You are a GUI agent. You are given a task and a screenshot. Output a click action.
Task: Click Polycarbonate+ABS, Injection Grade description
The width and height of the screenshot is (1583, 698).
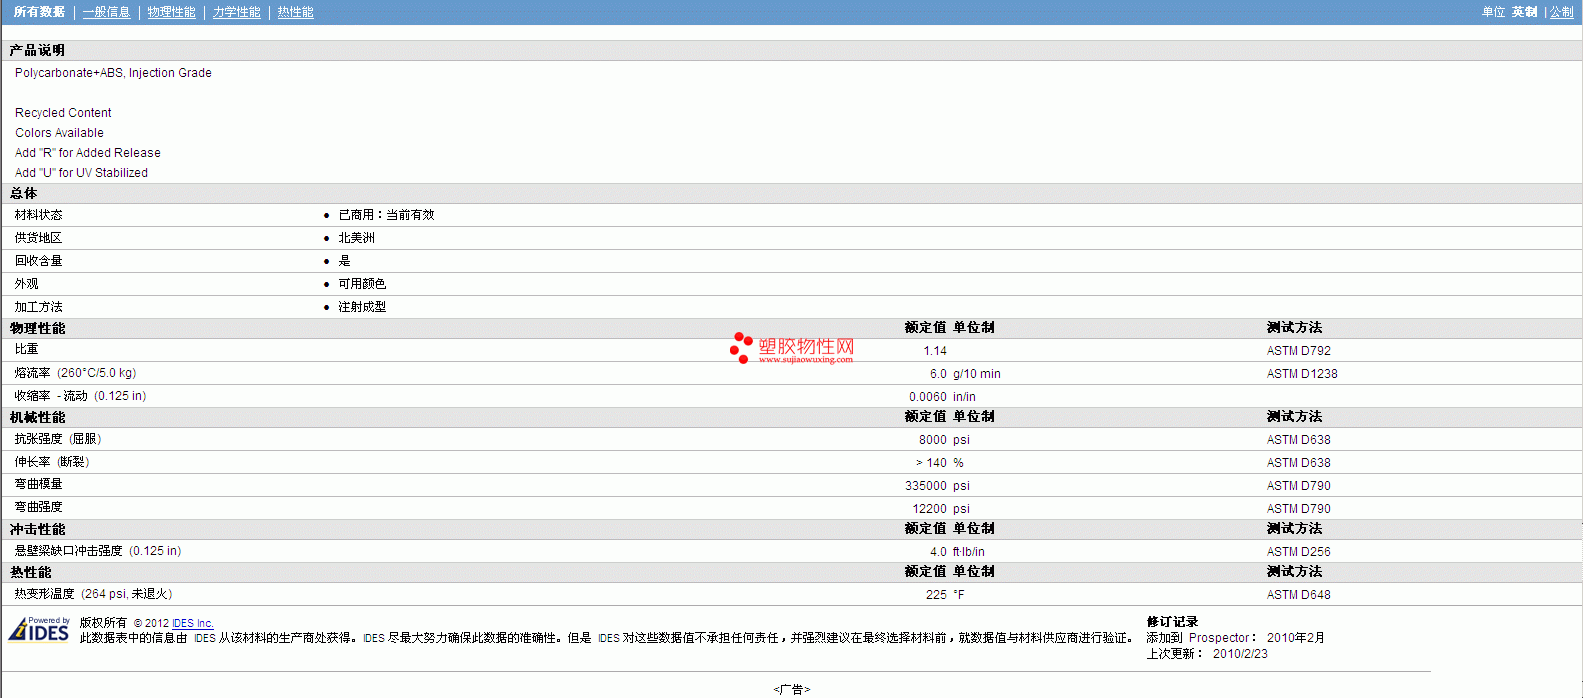tap(113, 73)
